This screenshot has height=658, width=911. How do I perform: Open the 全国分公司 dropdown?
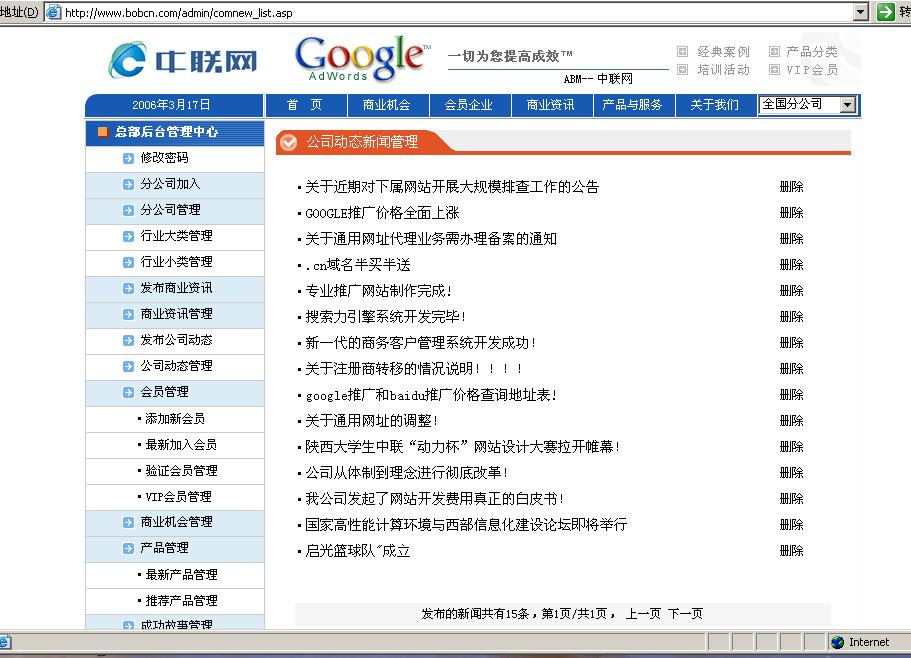point(848,105)
